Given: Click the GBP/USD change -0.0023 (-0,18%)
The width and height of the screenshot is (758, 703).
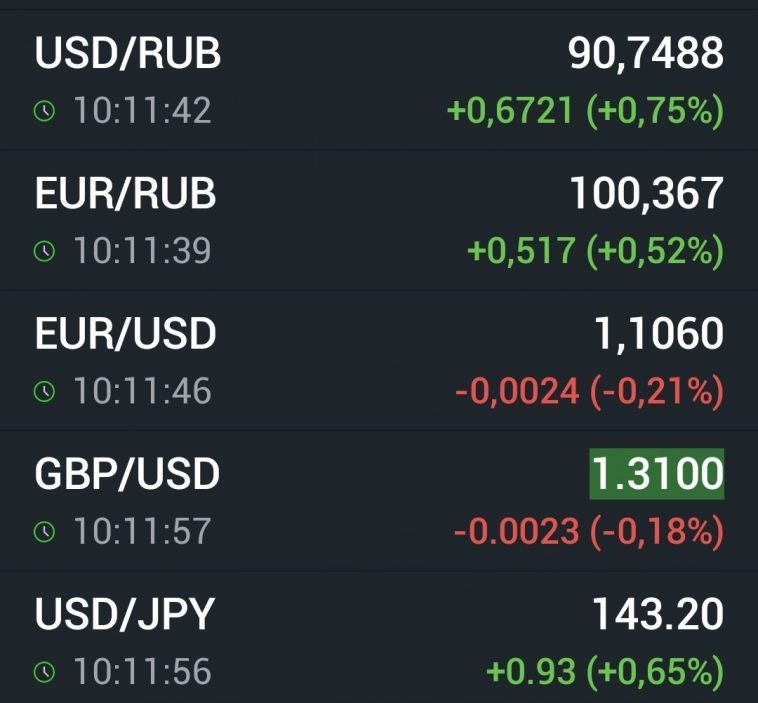Looking at the screenshot, I should (588, 531).
